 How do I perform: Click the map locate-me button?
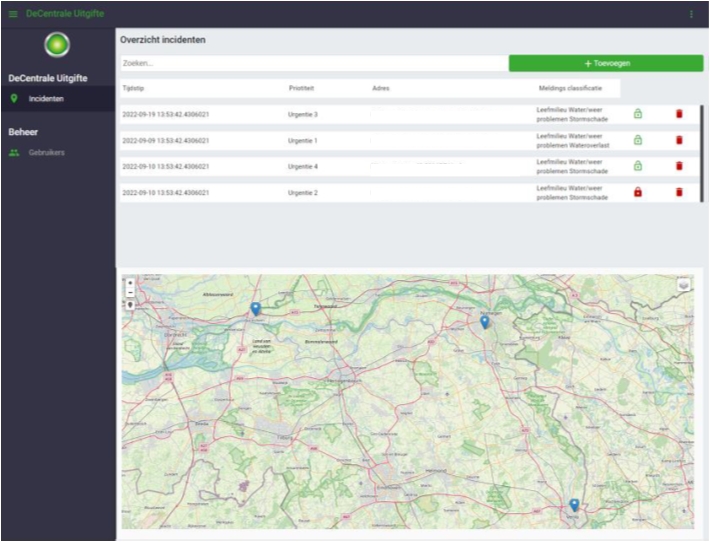130,305
